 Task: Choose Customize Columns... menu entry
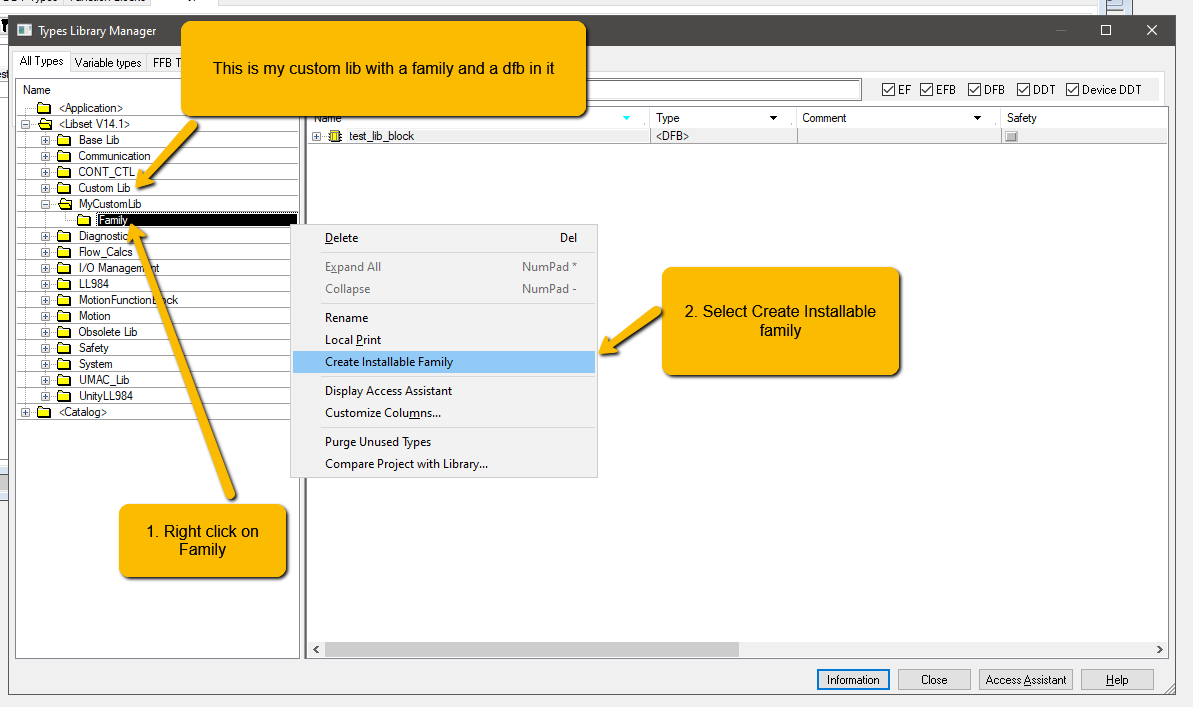444,413
